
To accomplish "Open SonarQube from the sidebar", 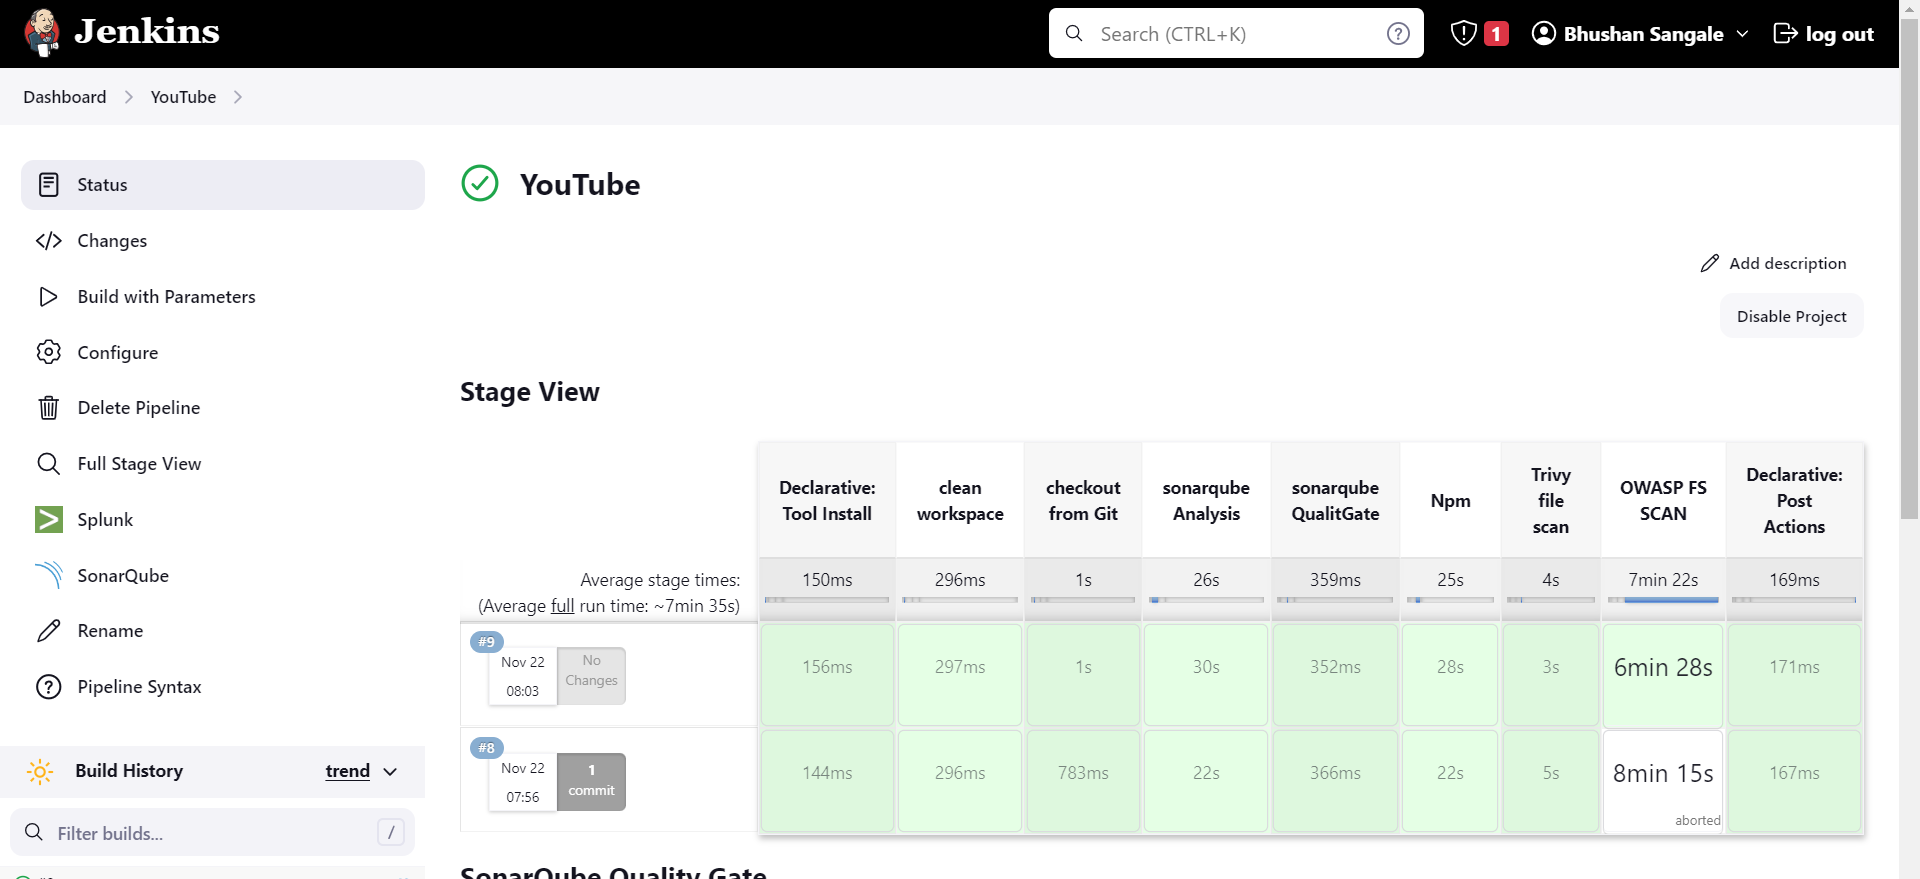I will tap(122, 575).
